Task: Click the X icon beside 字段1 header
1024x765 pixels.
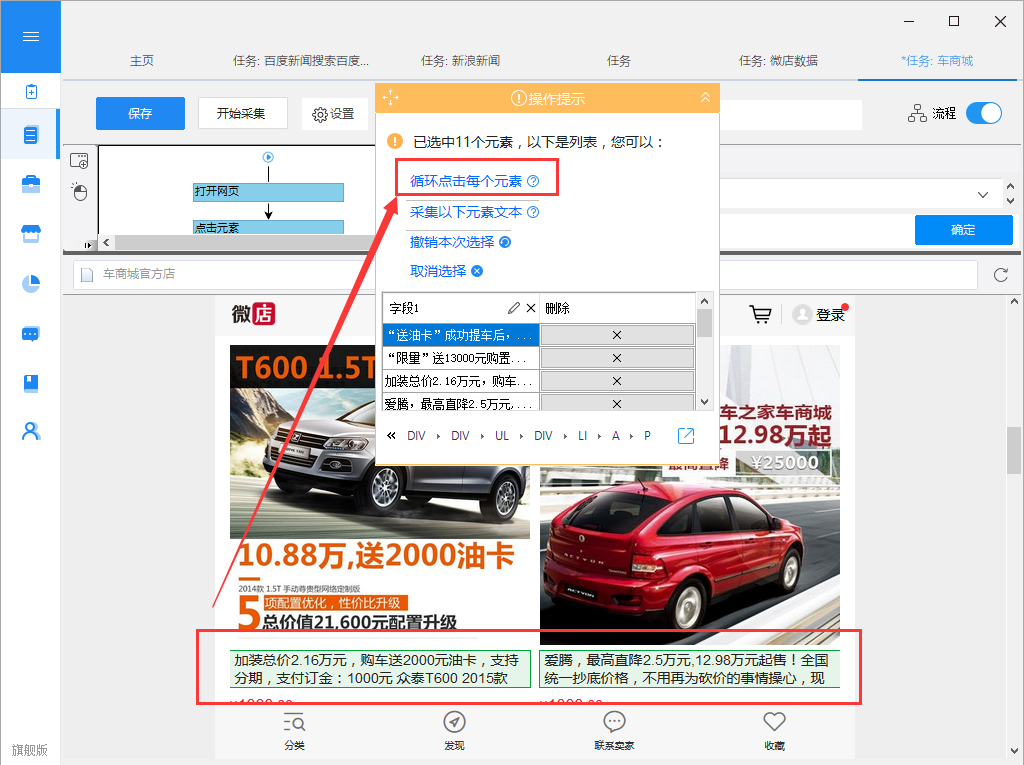Action: (x=531, y=308)
